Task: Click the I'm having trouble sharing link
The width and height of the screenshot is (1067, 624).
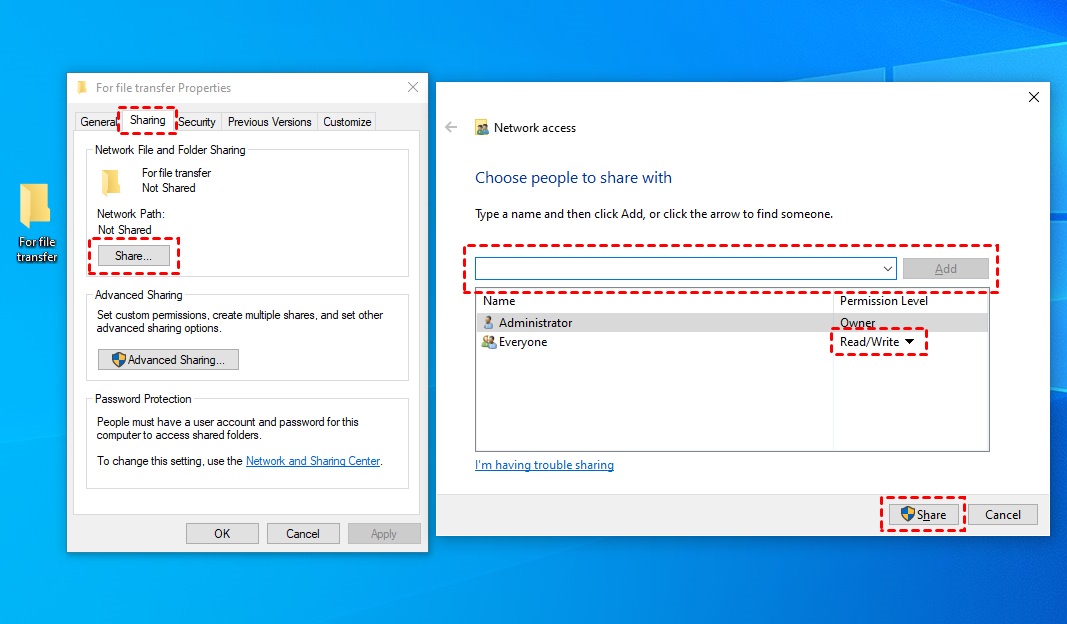Action: point(544,464)
